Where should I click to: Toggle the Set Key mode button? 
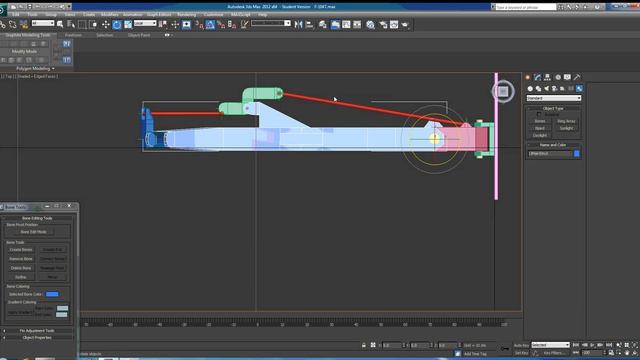point(521,353)
